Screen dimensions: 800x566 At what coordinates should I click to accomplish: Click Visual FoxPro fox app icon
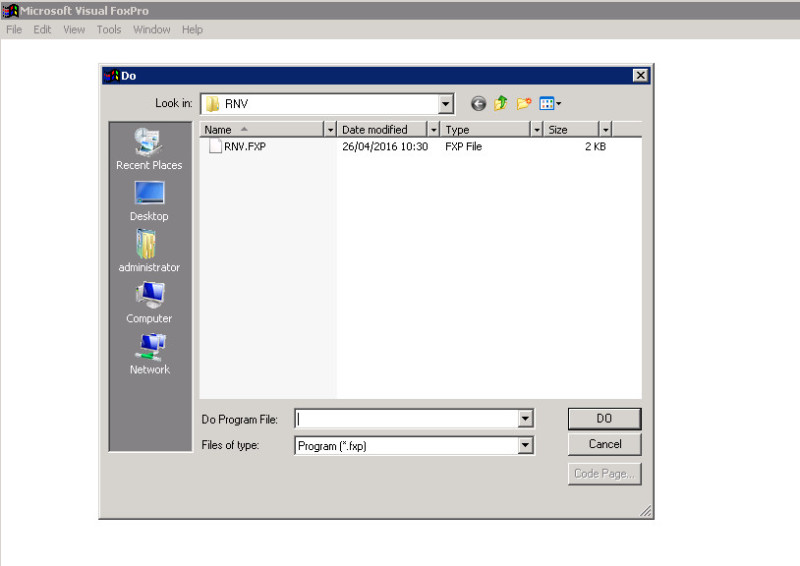click(10, 10)
